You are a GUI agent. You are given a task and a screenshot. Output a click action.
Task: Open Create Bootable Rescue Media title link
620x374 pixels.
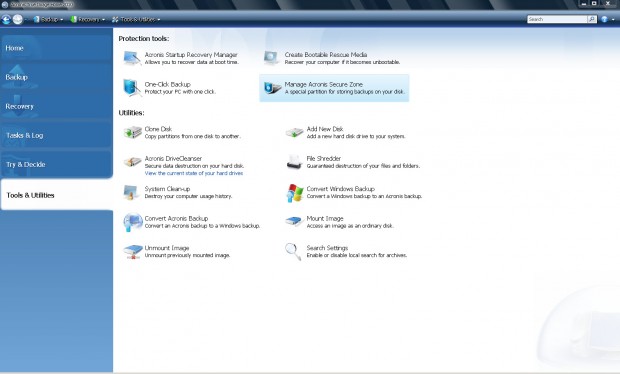coord(326,55)
